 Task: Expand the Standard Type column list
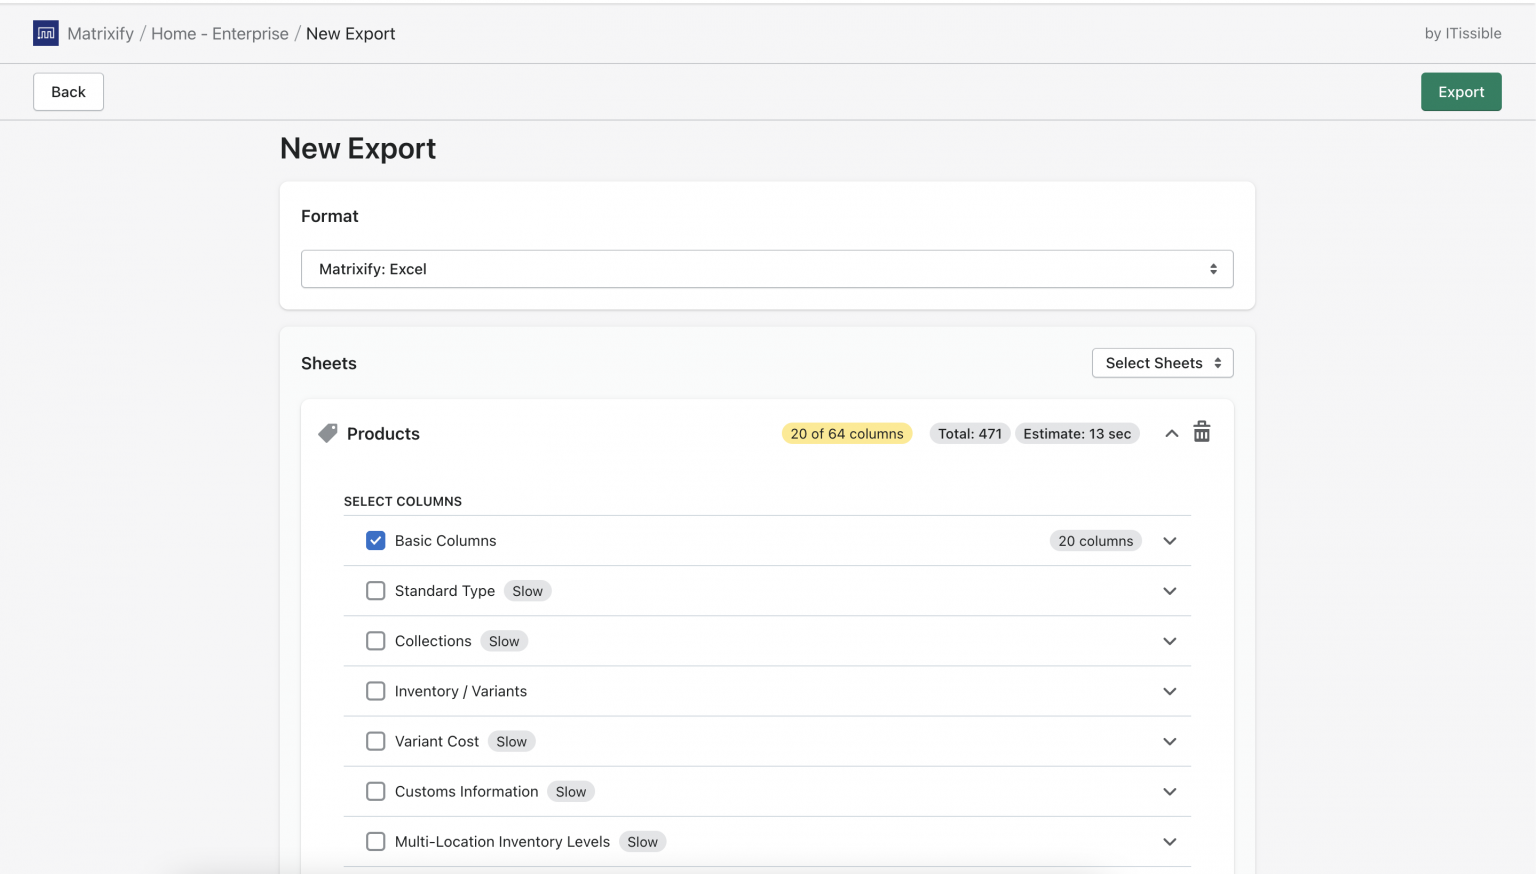[x=1169, y=590]
